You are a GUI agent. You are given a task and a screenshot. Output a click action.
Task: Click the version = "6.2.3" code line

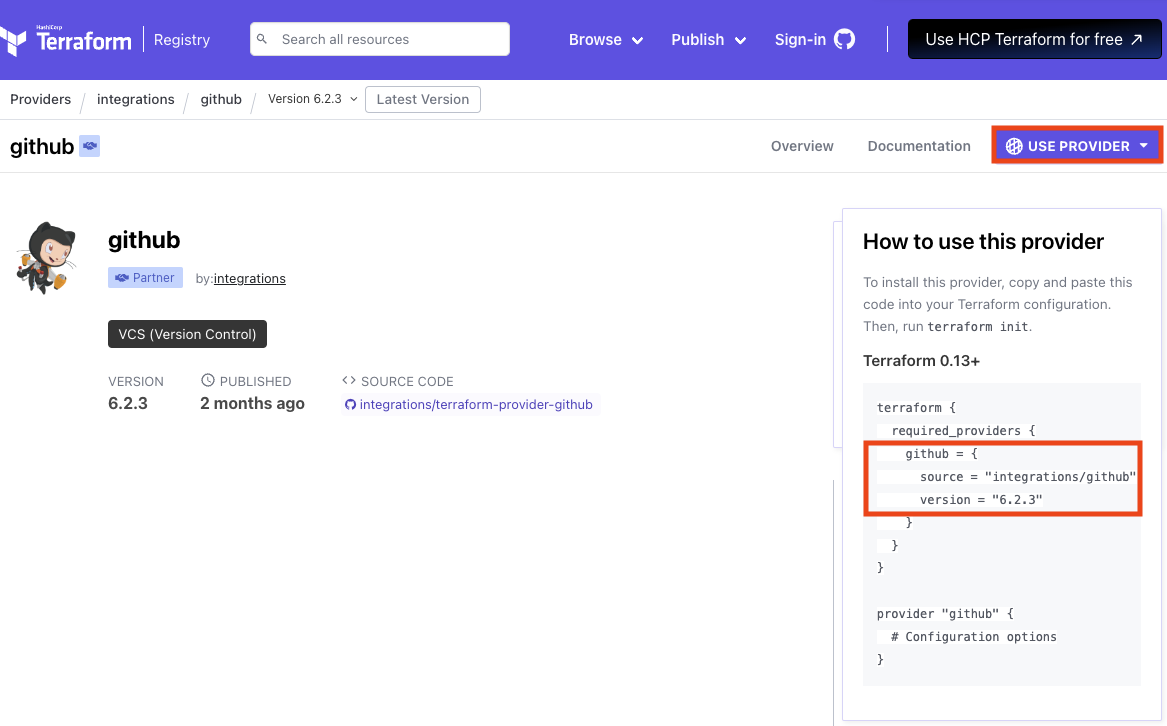click(x=981, y=500)
